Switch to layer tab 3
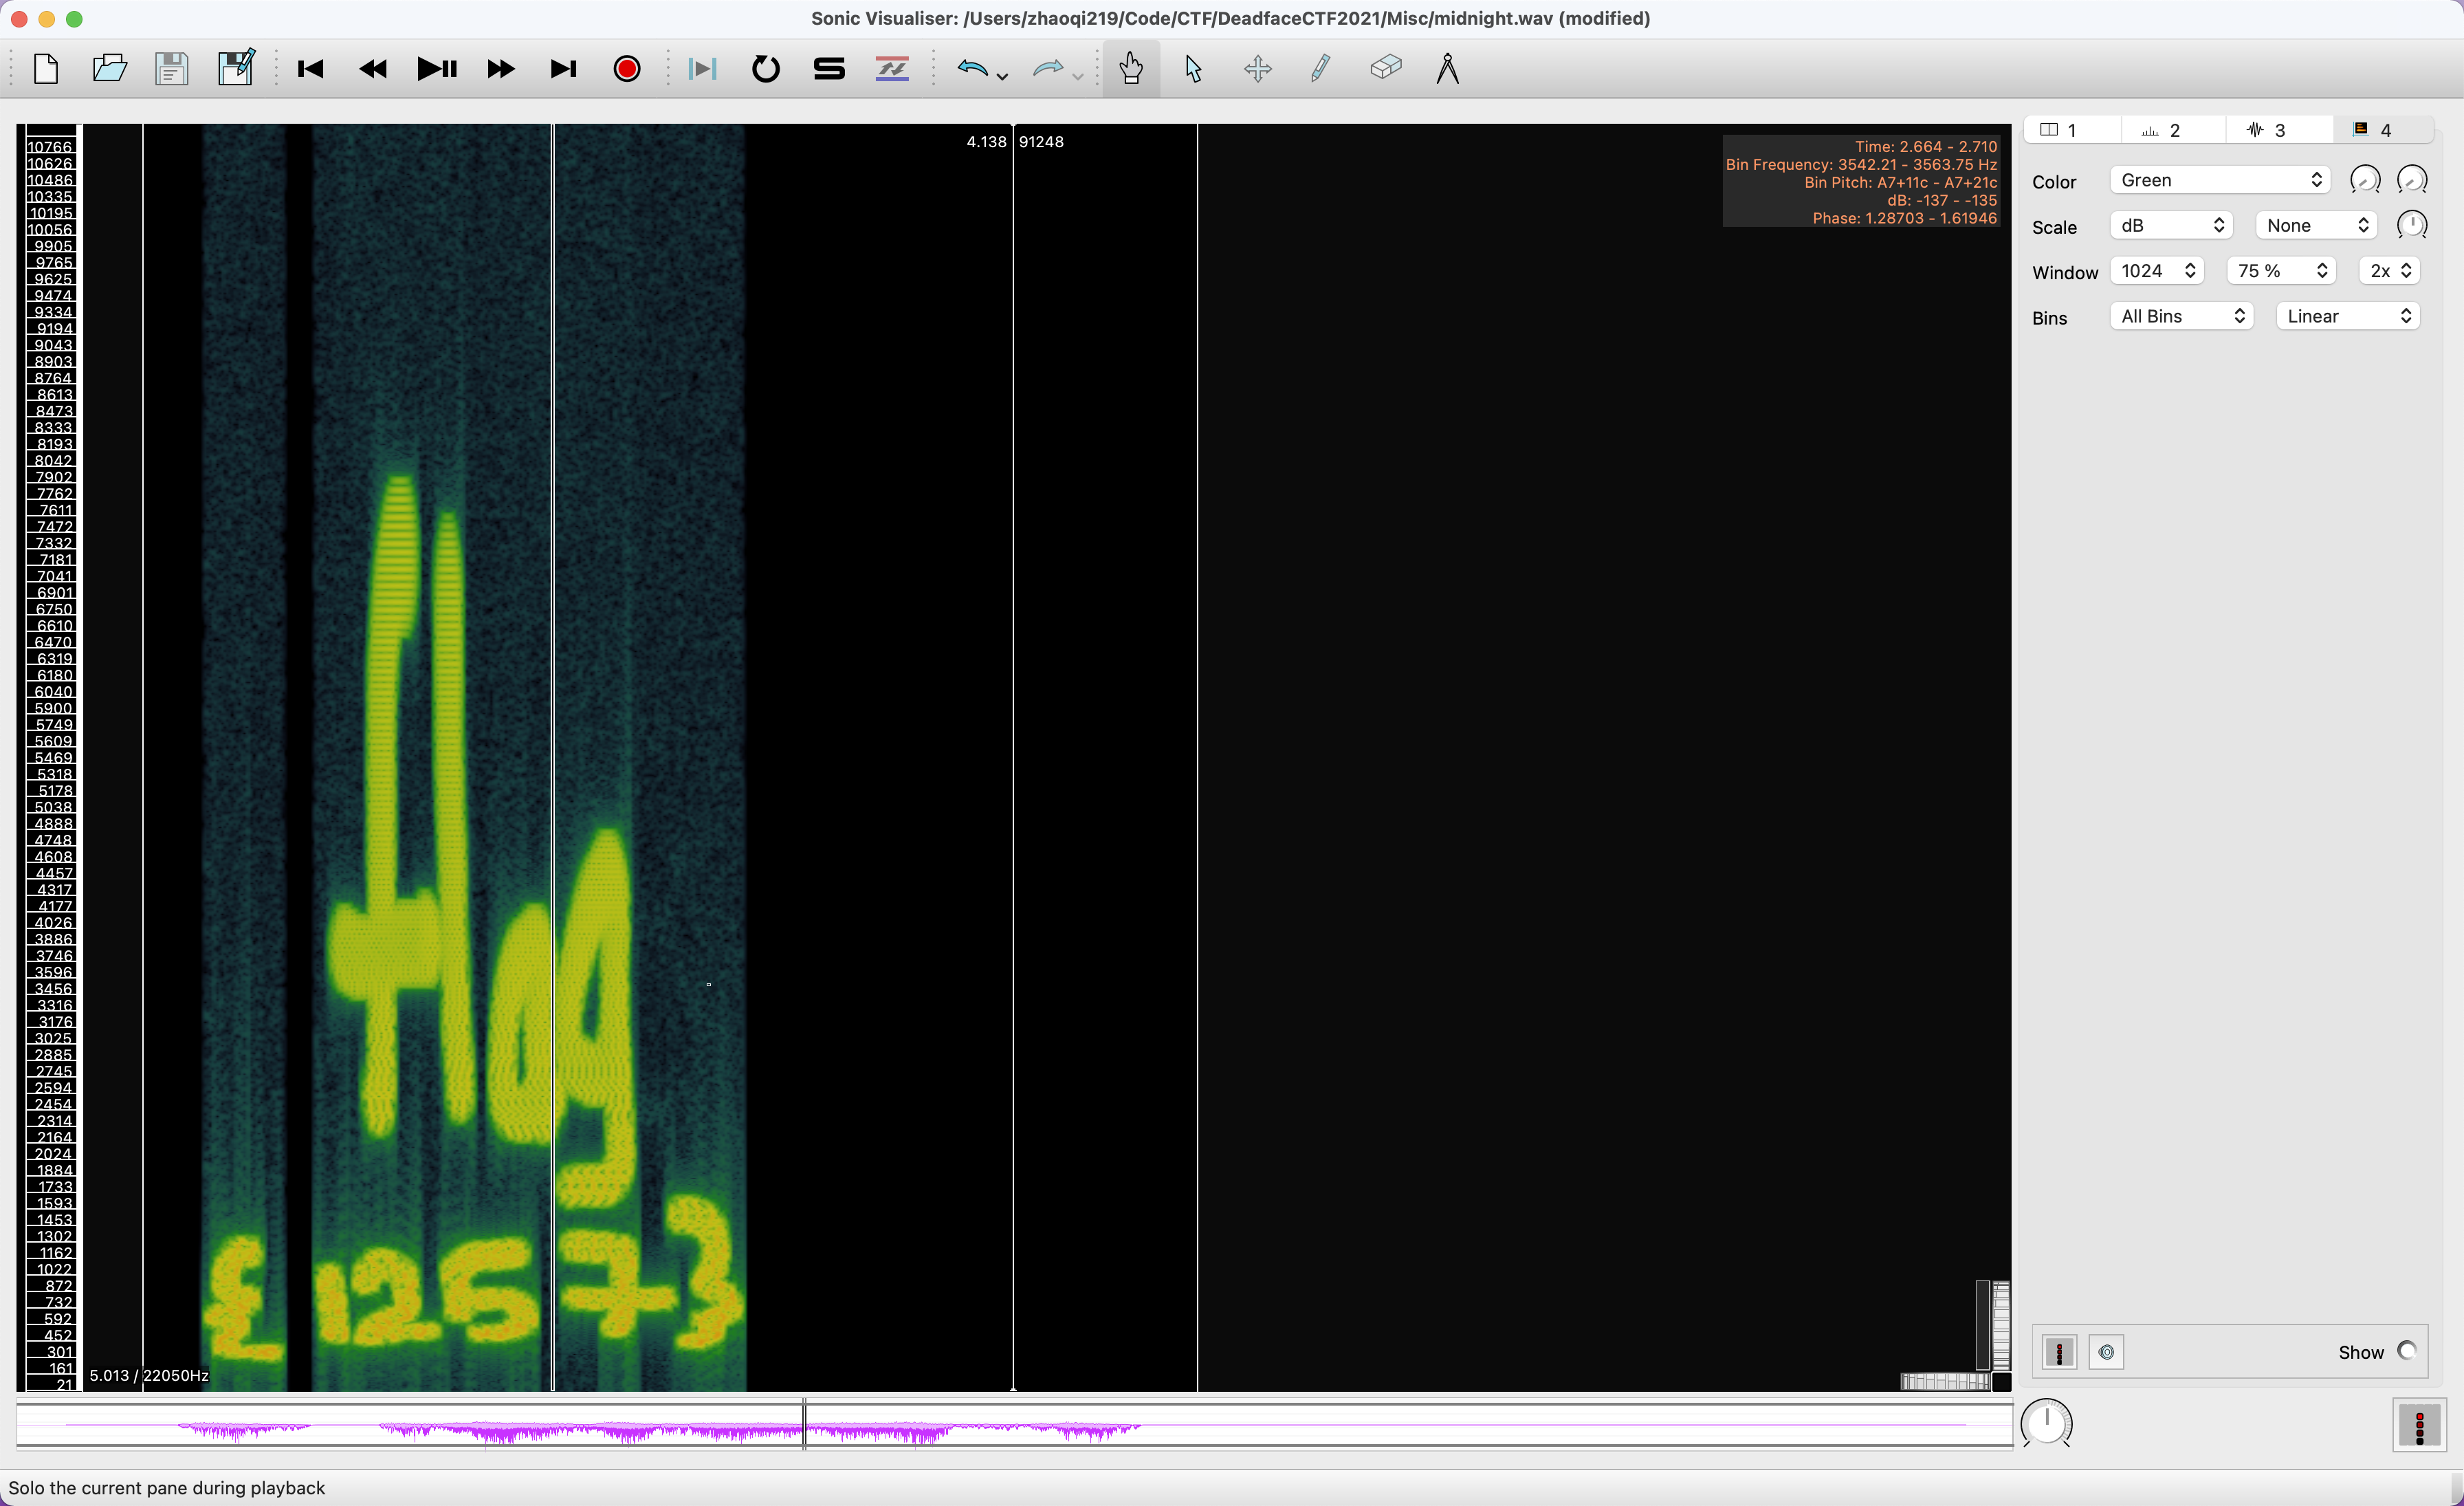 pyautogui.click(x=2278, y=130)
